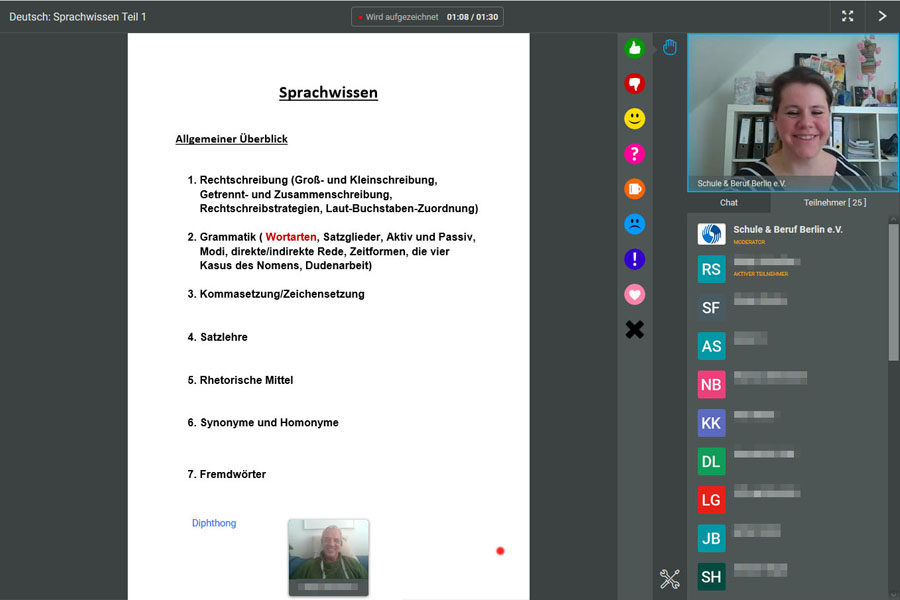Screen dimensions: 900x600
Task: Select participant avatar SF
Action: coord(711,308)
